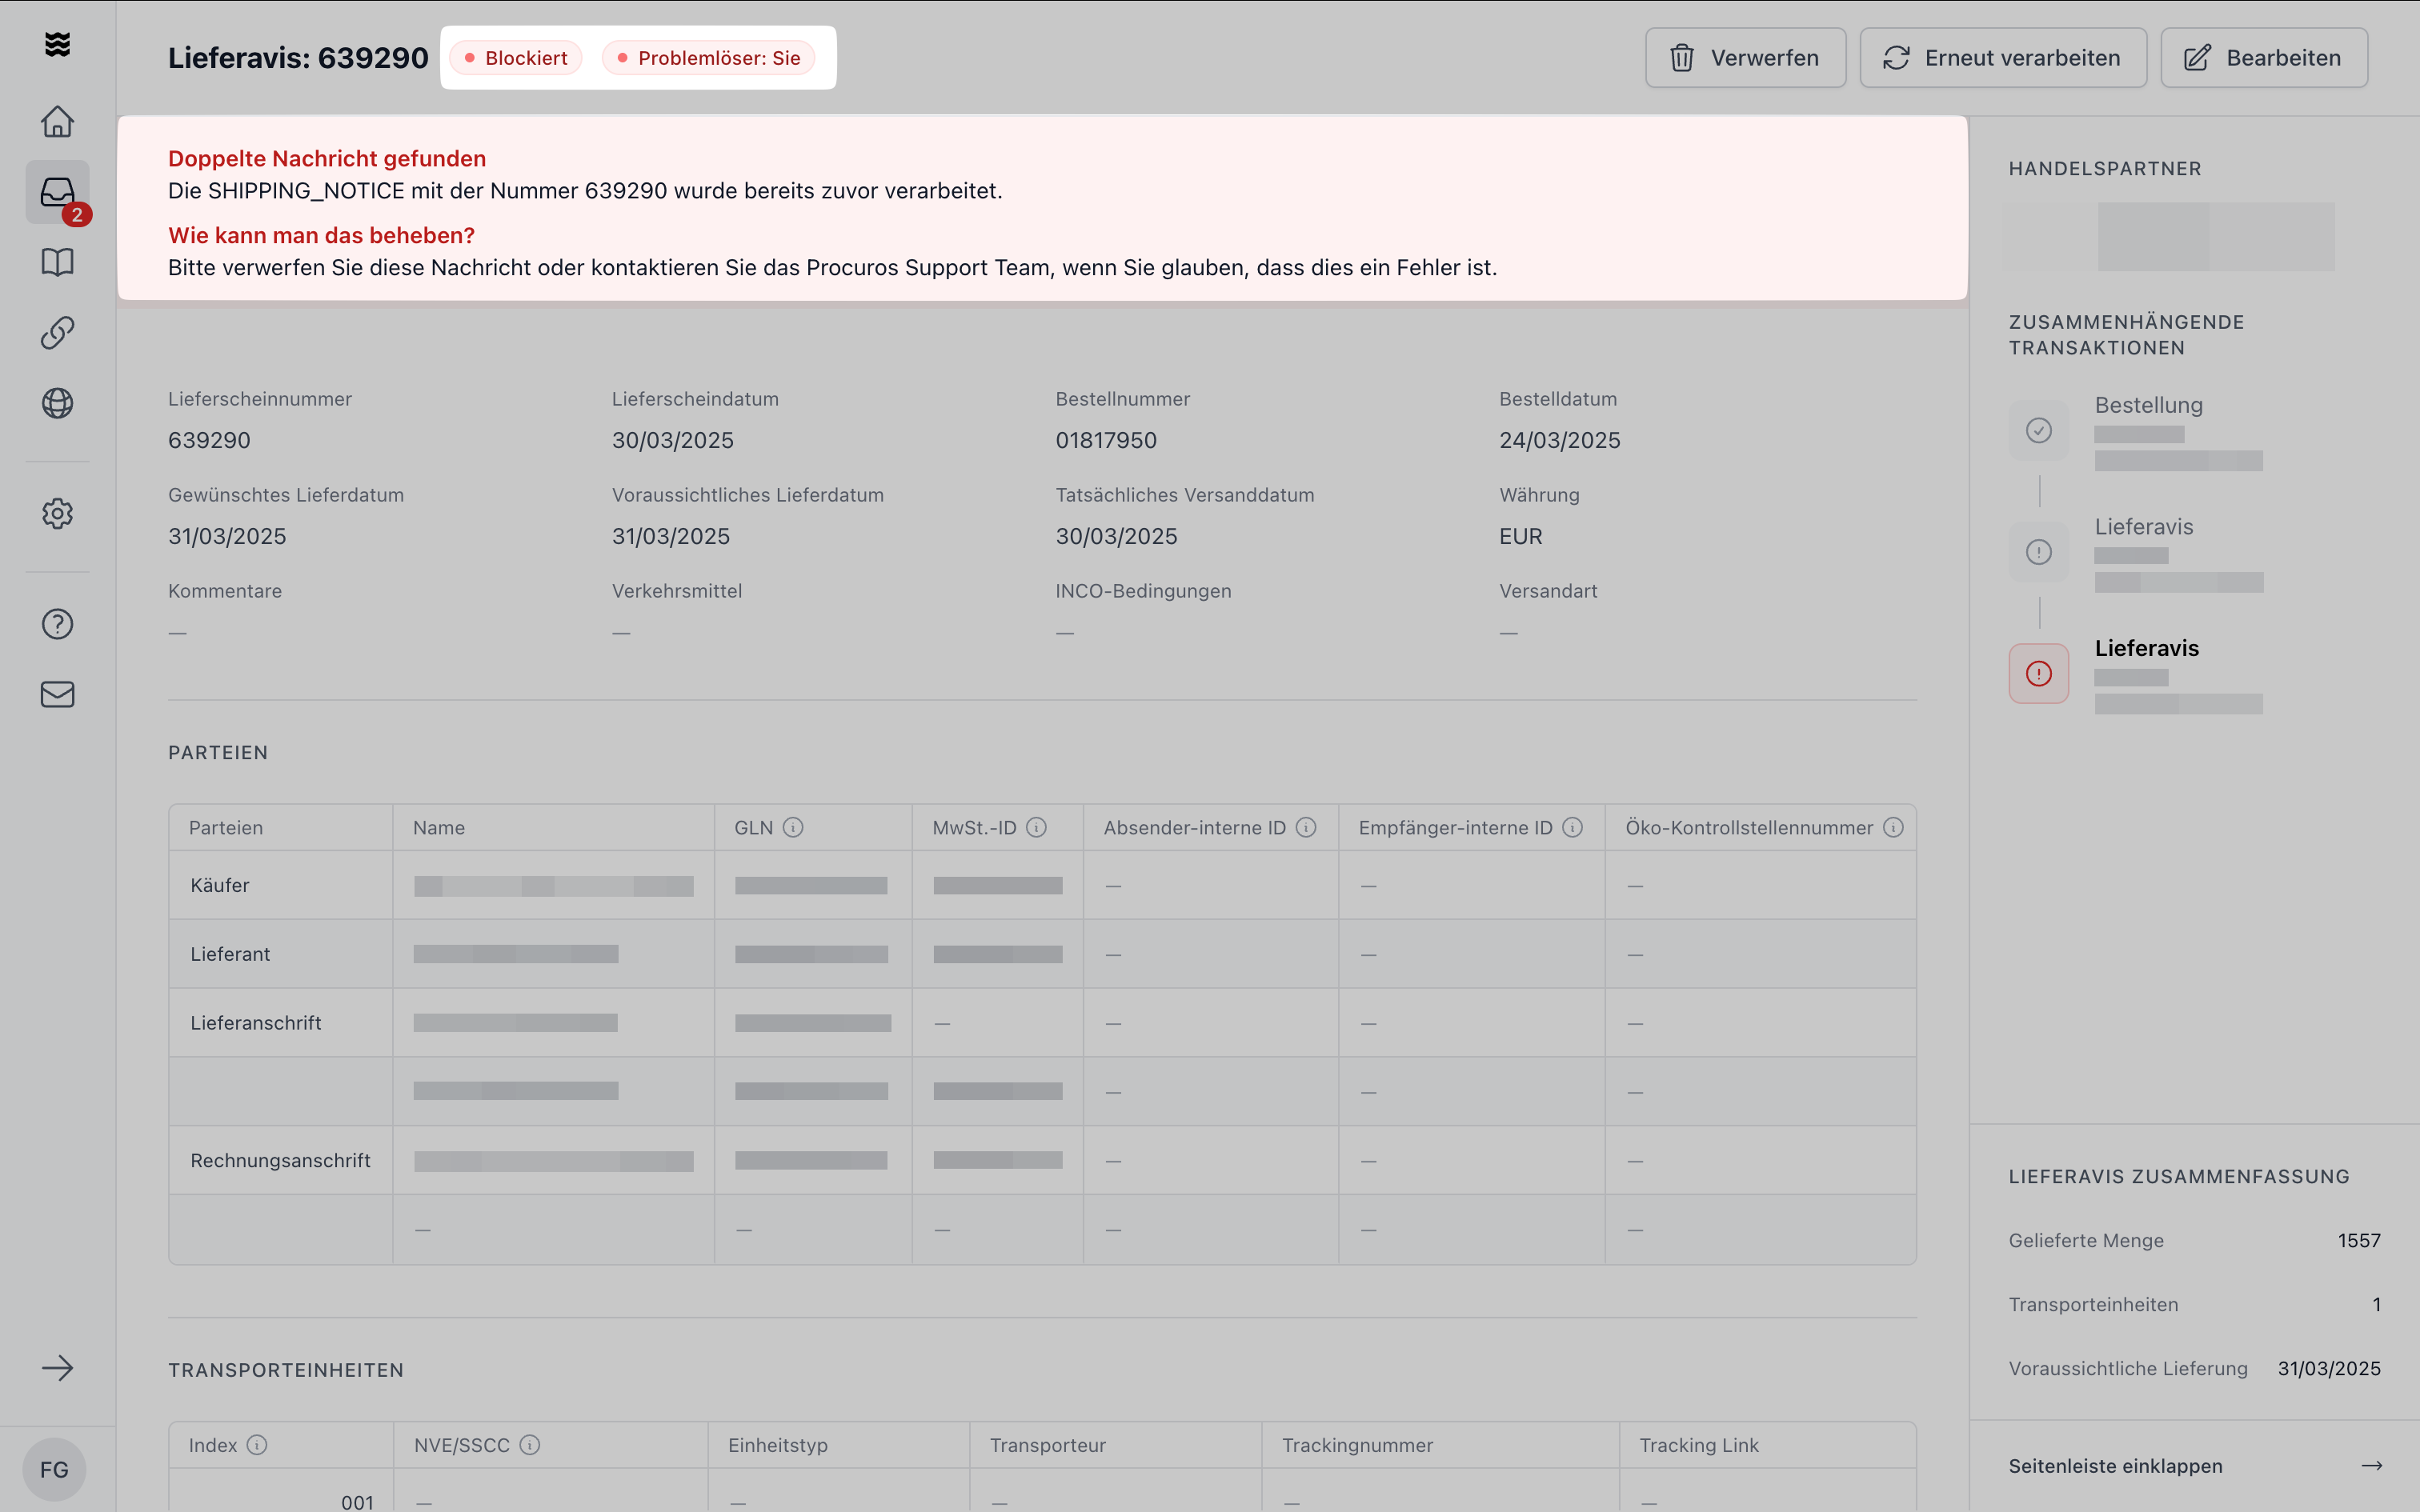This screenshot has width=2420, height=1512.
Task: Click Verwerfen to discard message
Action: coord(1745,58)
